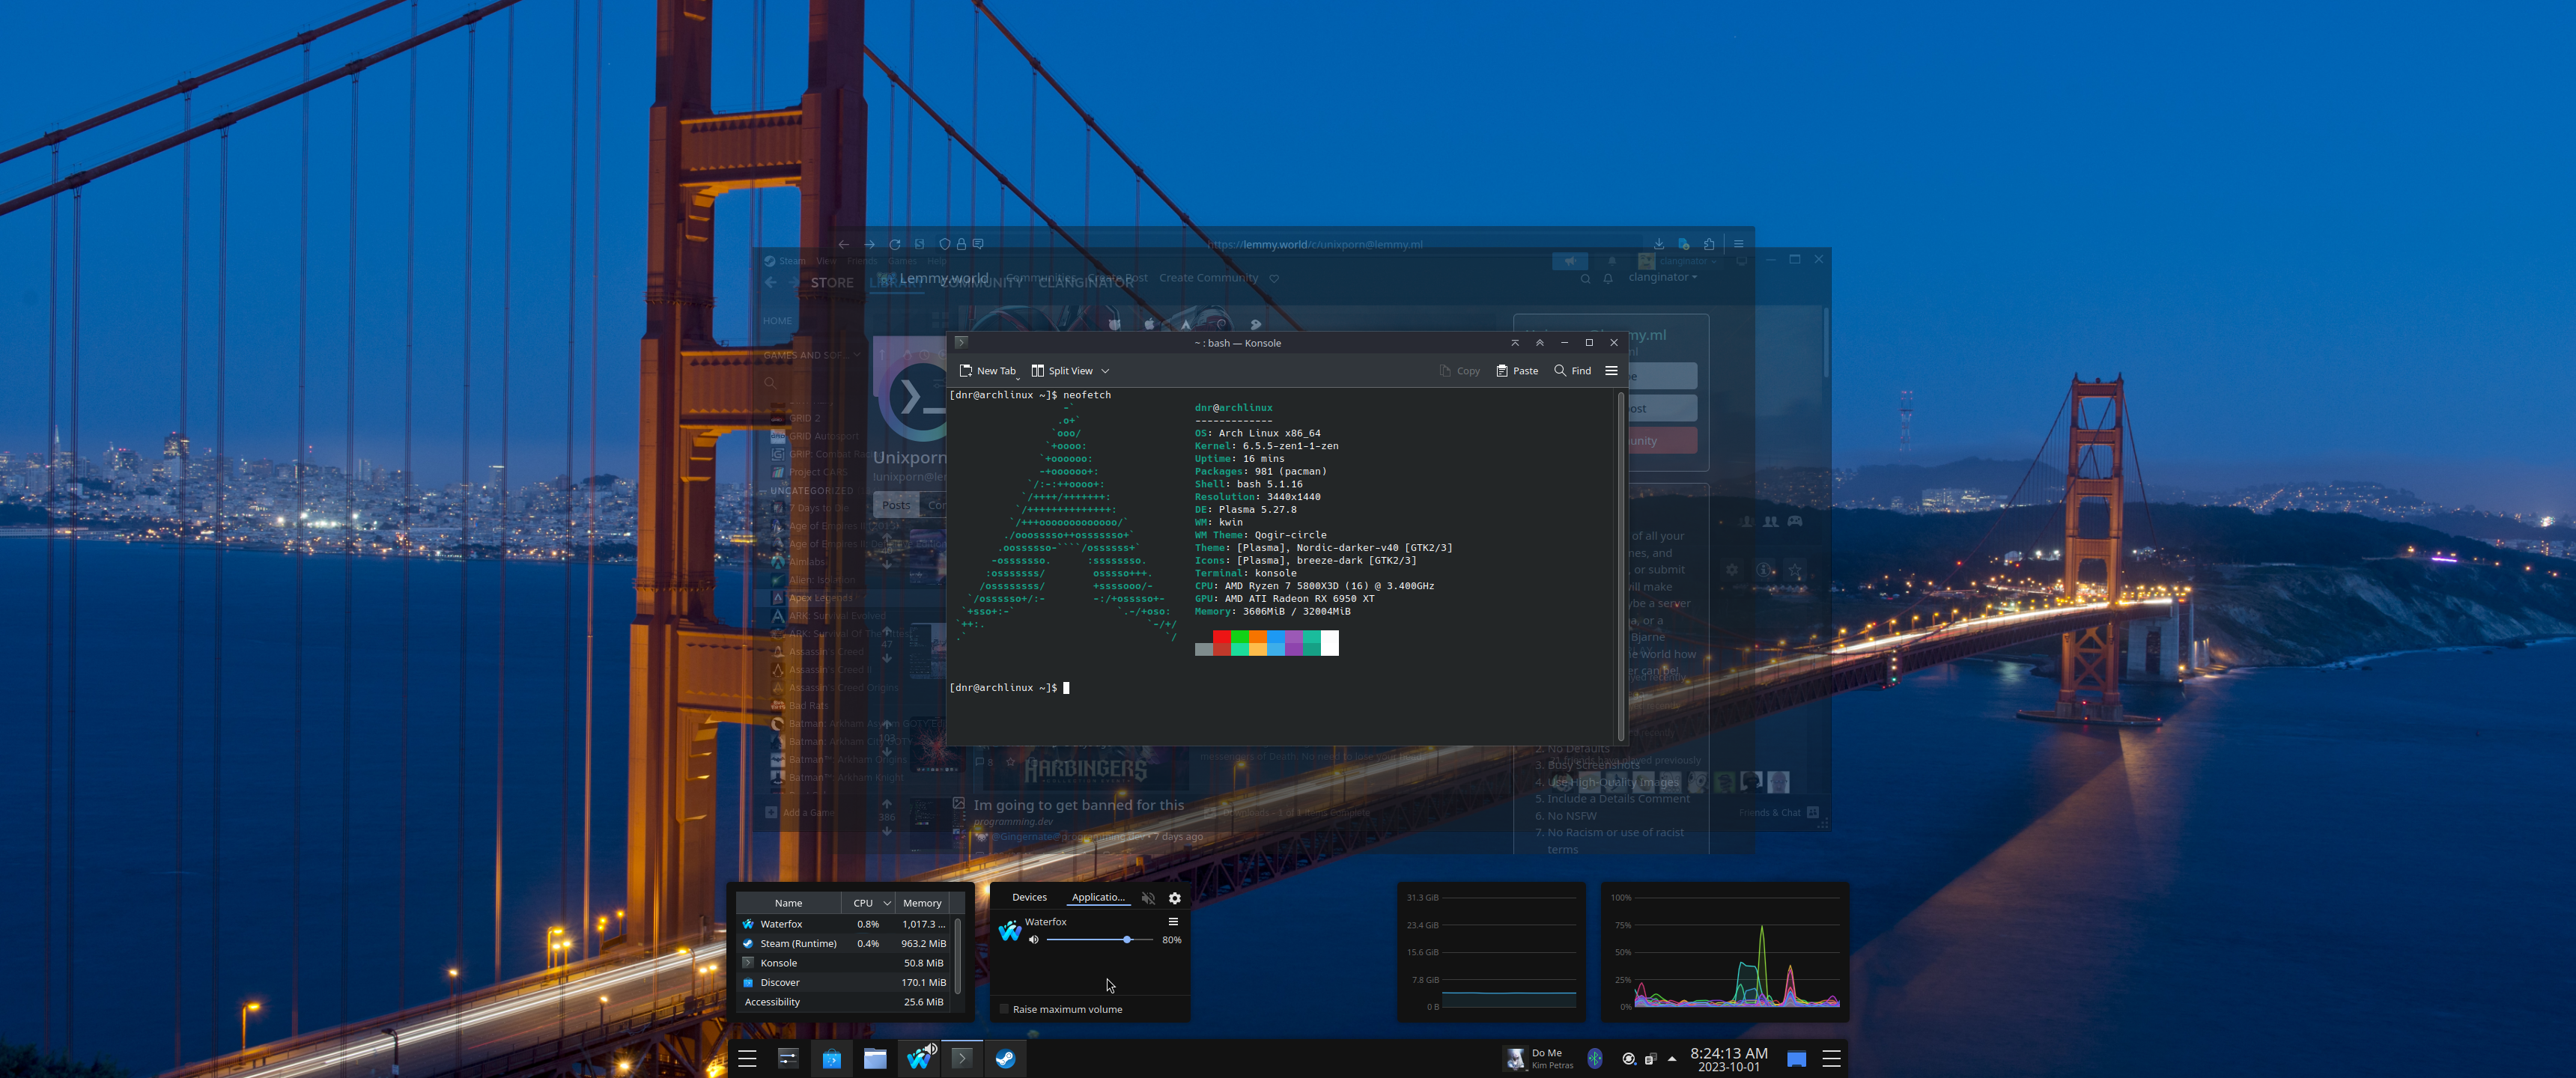The image size is (2576, 1078).
Task: Click the Find search icon in Konsole
Action: pos(1560,370)
